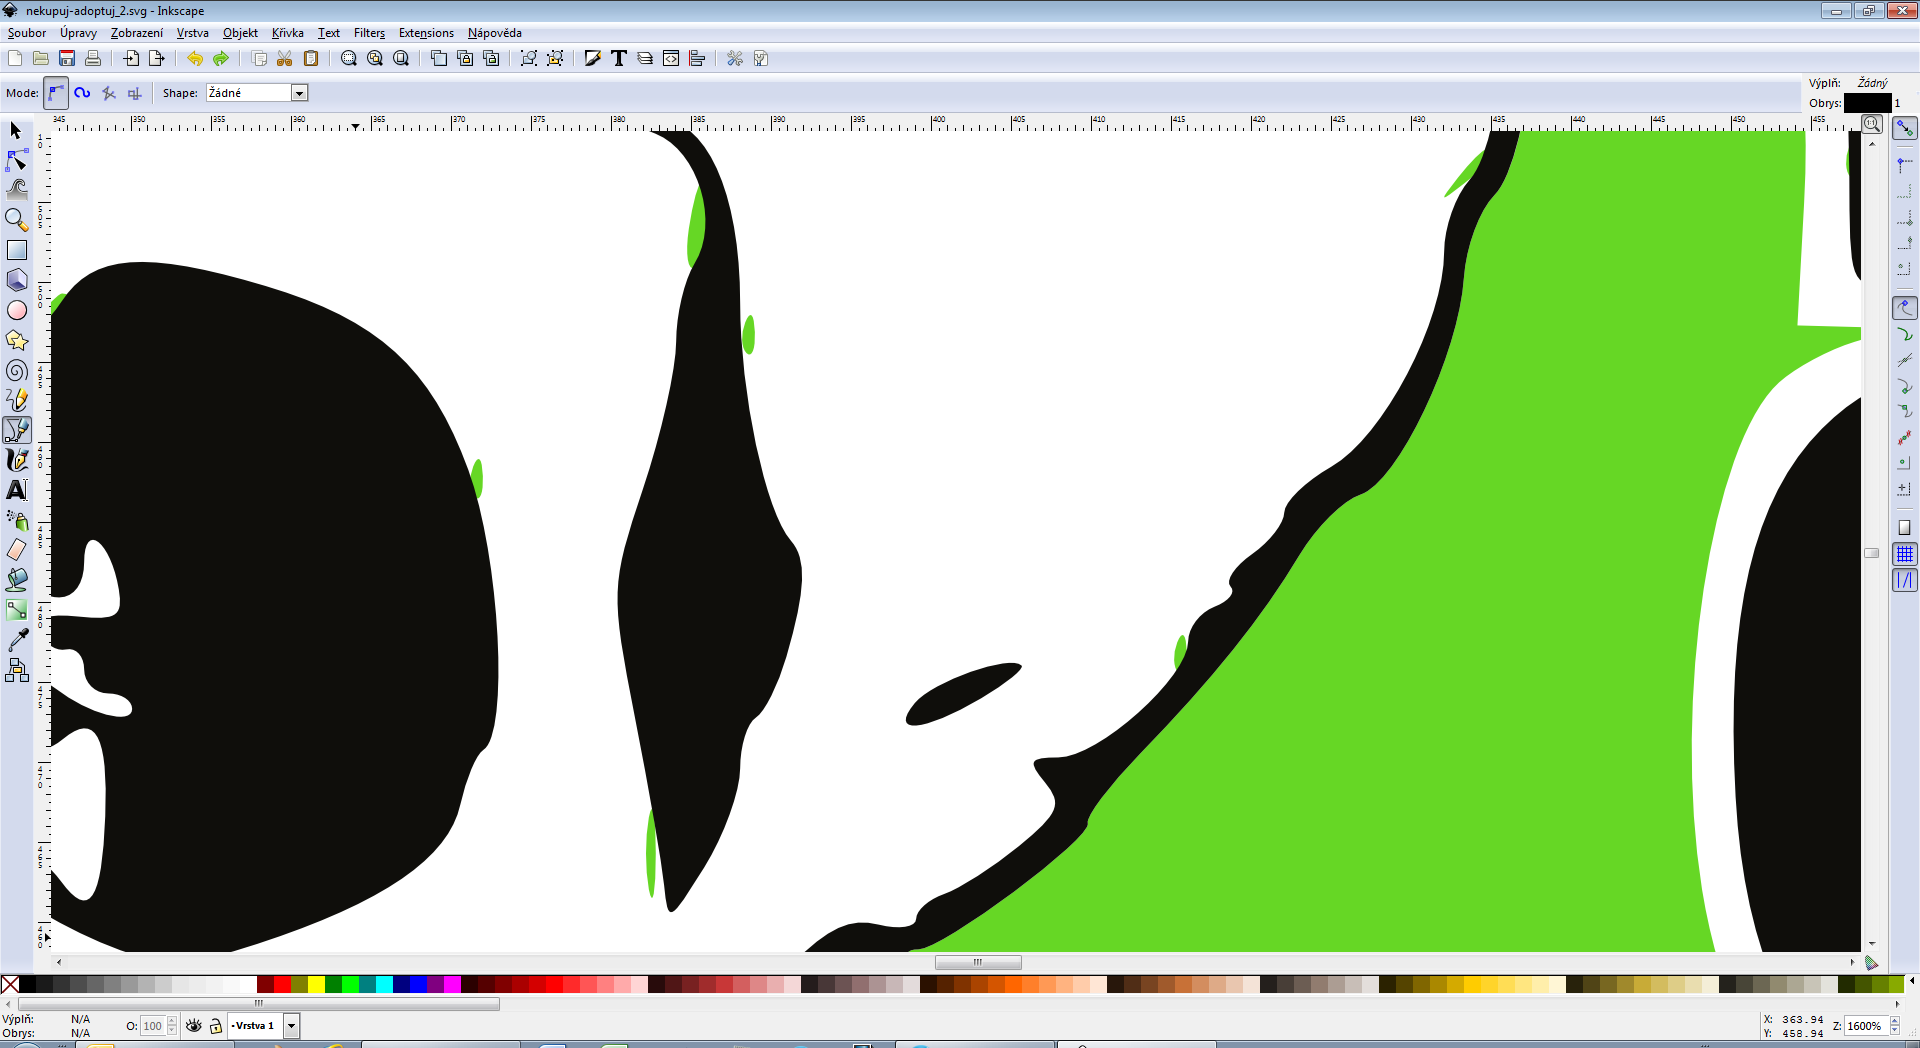The width and height of the screenshot is (1920, 1048).
Task: Select the Bezier pen tool
Action: 16,430
